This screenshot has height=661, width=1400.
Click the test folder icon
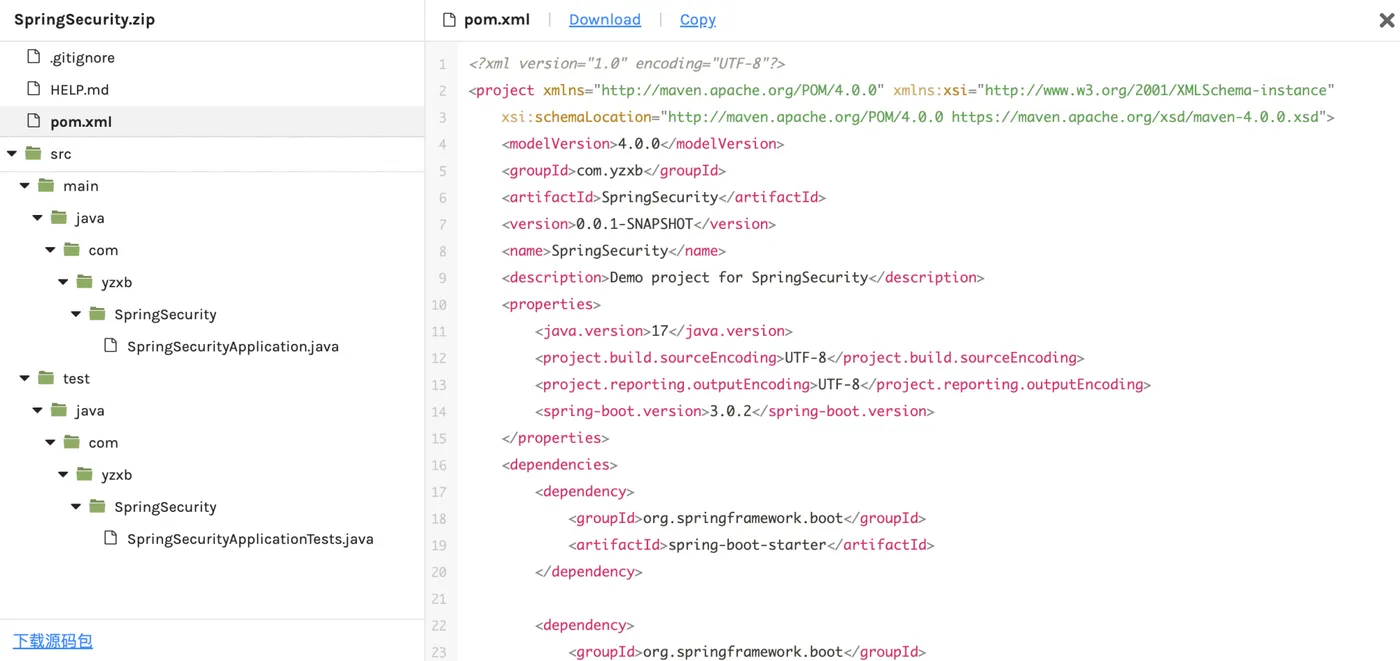click(46, 378)
